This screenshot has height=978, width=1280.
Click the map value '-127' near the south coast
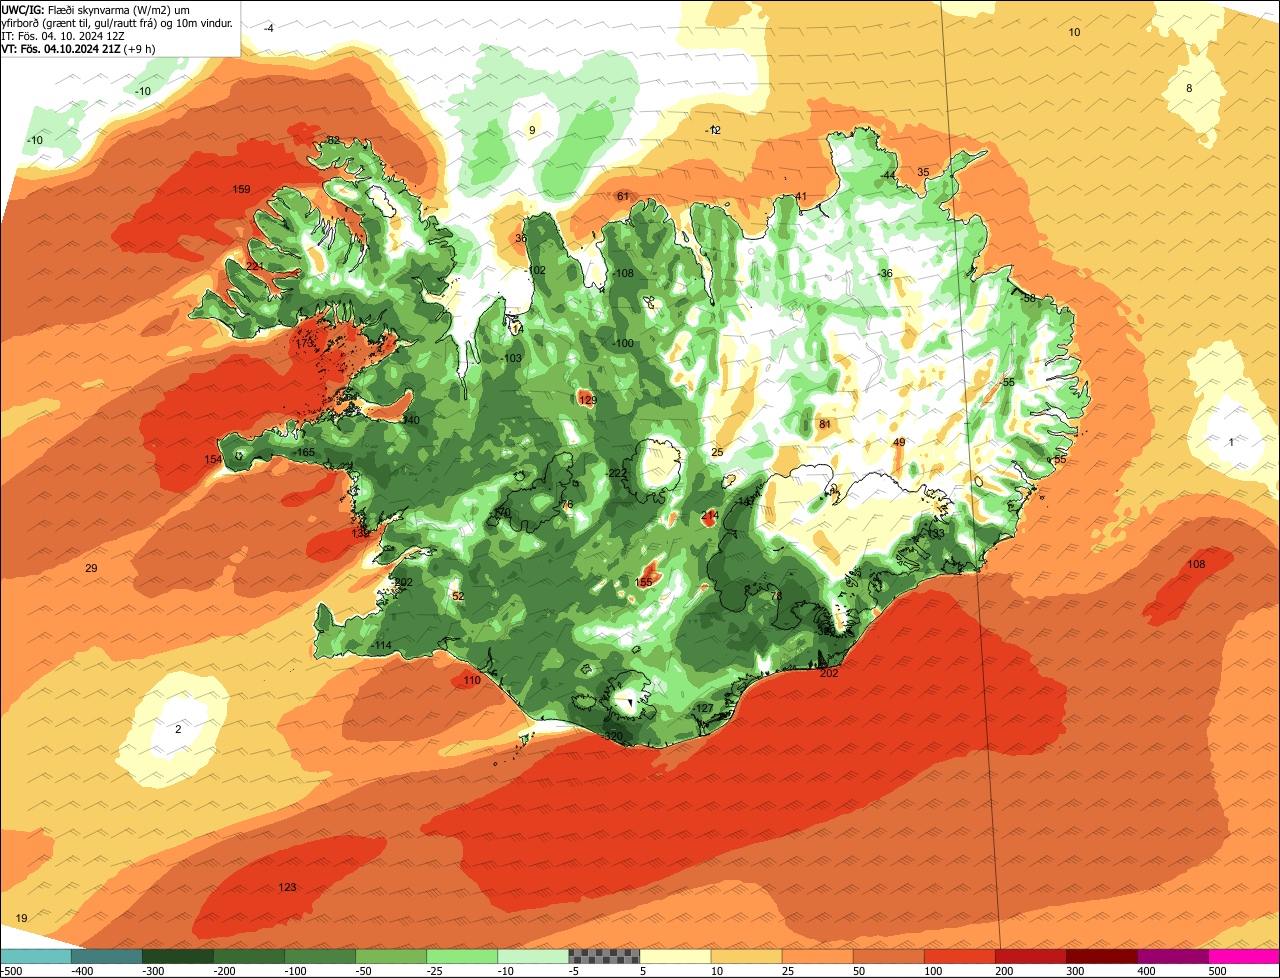(x=704, y=708)
